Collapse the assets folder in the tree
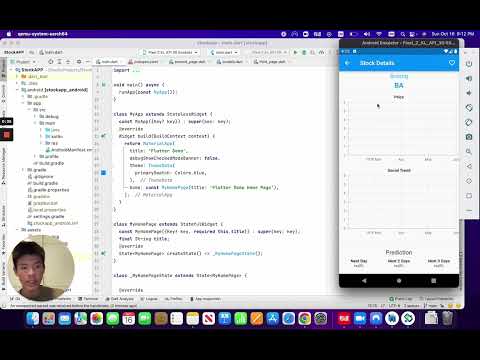 point(17,230)
